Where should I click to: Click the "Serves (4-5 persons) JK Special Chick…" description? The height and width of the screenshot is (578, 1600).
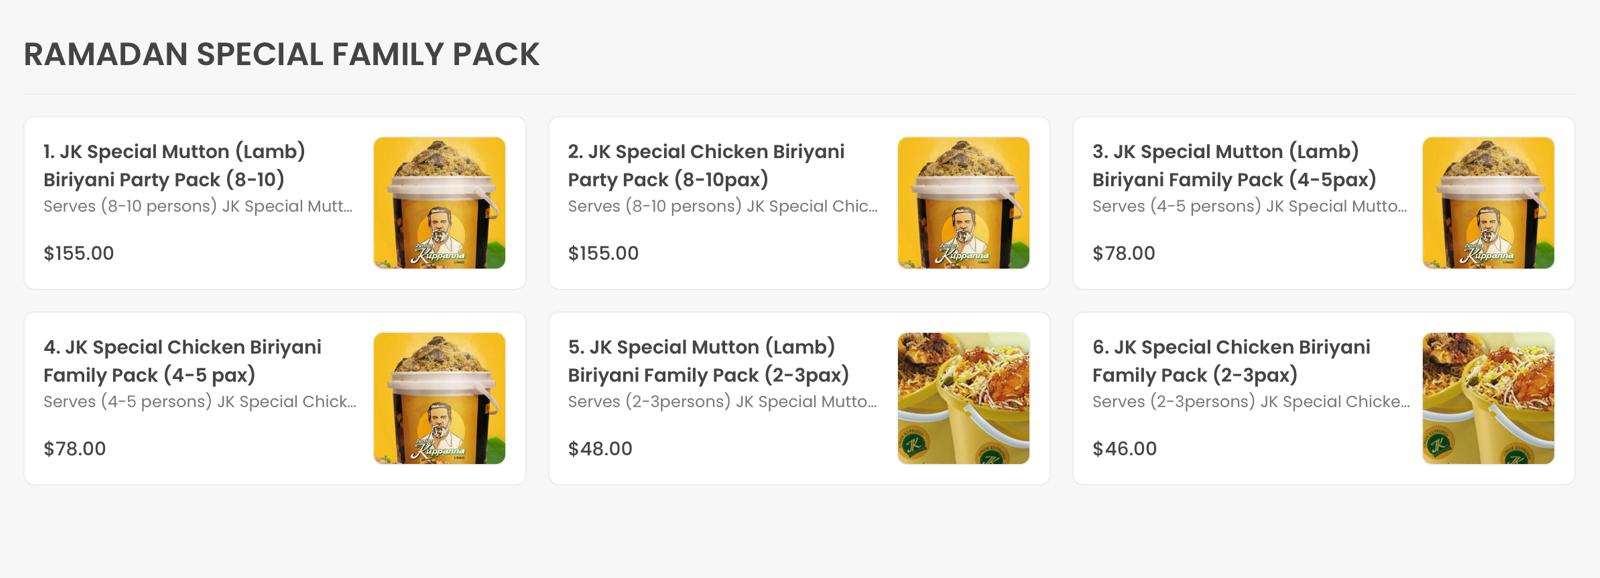pos(200,401)
